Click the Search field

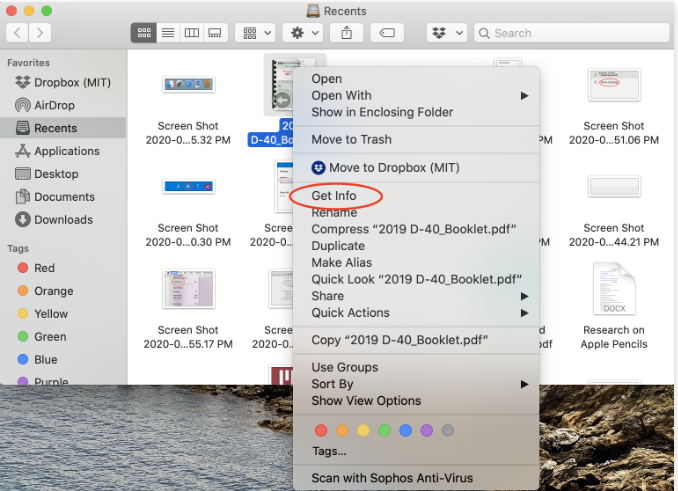[572, 33]
